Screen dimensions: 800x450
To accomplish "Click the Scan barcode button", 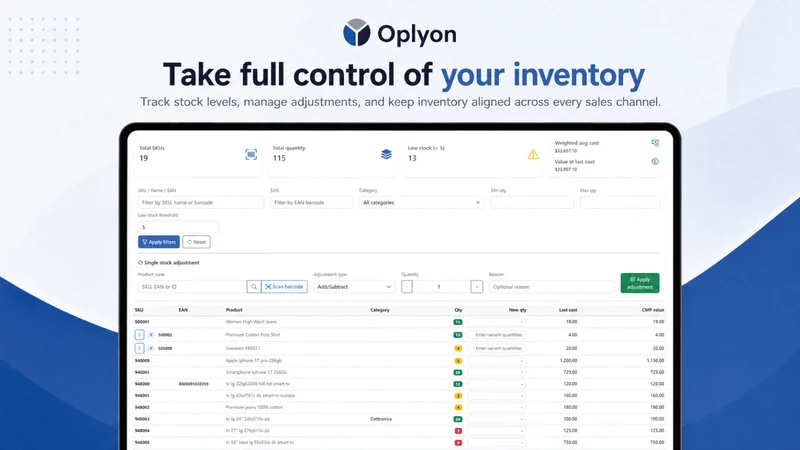I will coord(284,287).
